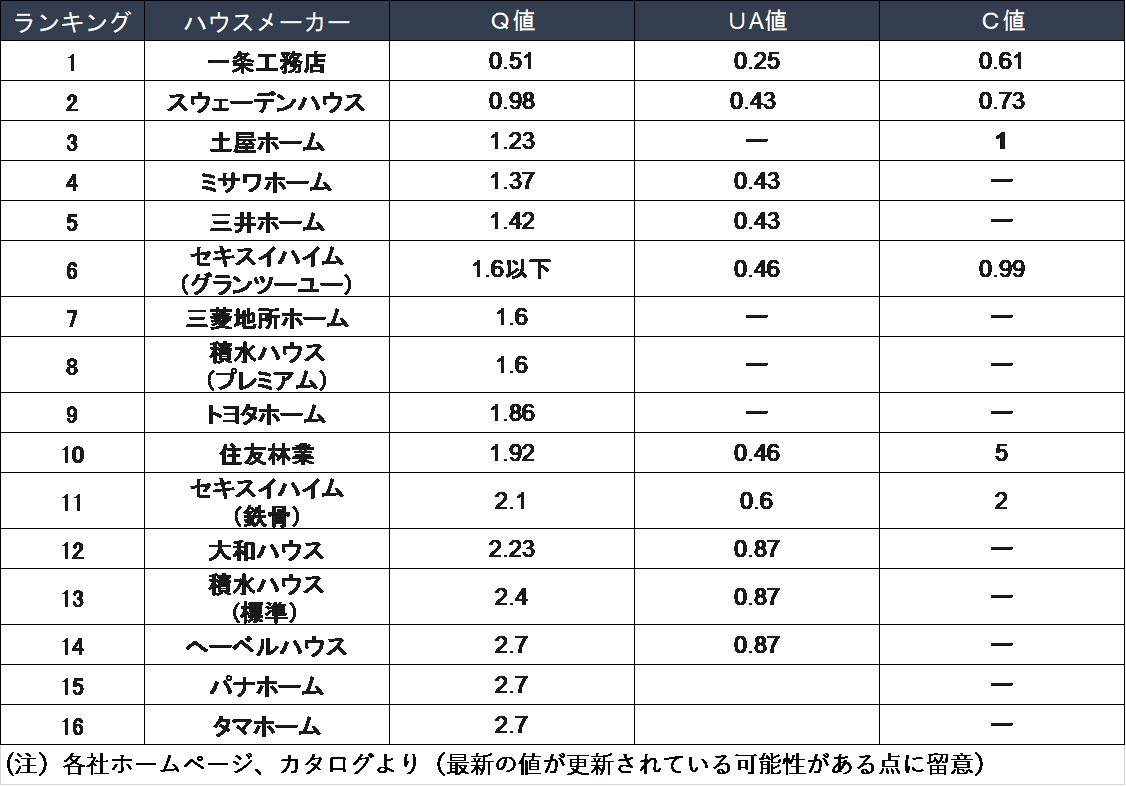This screenshot has height=786, width=1126.
Task: Click UA値 0.46 for セキスイハイム グランツーユー
Action: (756, 269)
